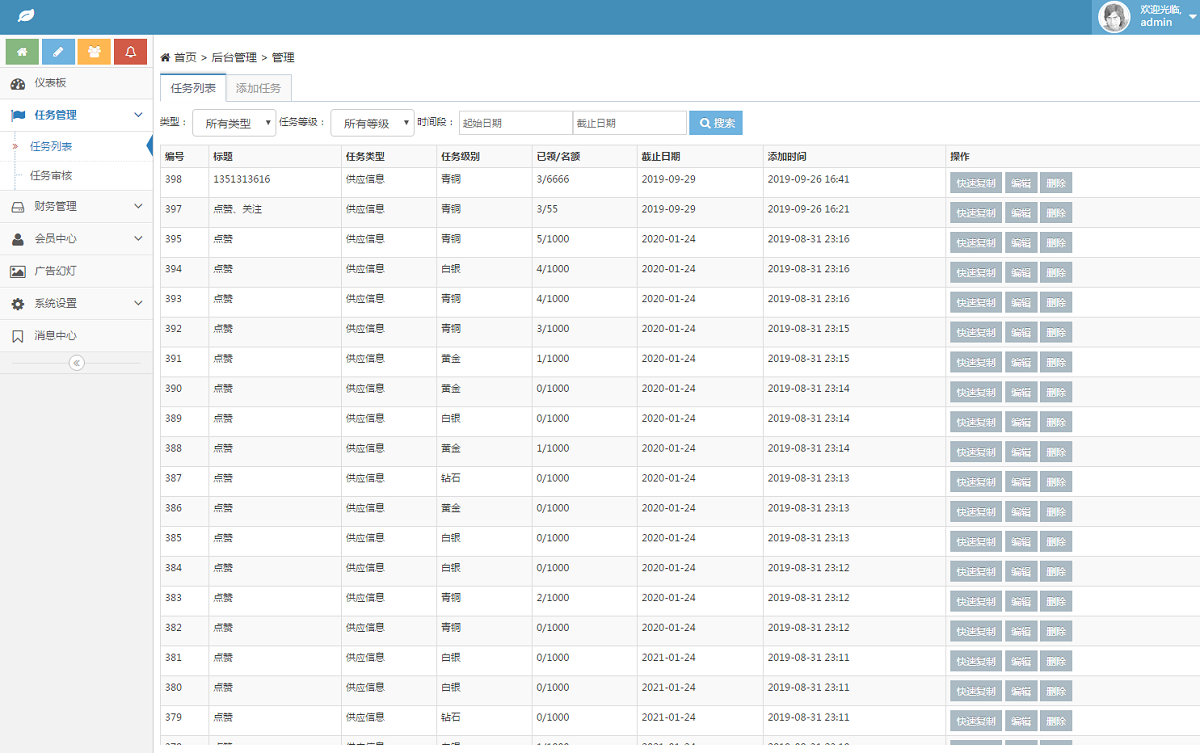Open the orange users group shortcut
1200x753 pixels.
94,52
